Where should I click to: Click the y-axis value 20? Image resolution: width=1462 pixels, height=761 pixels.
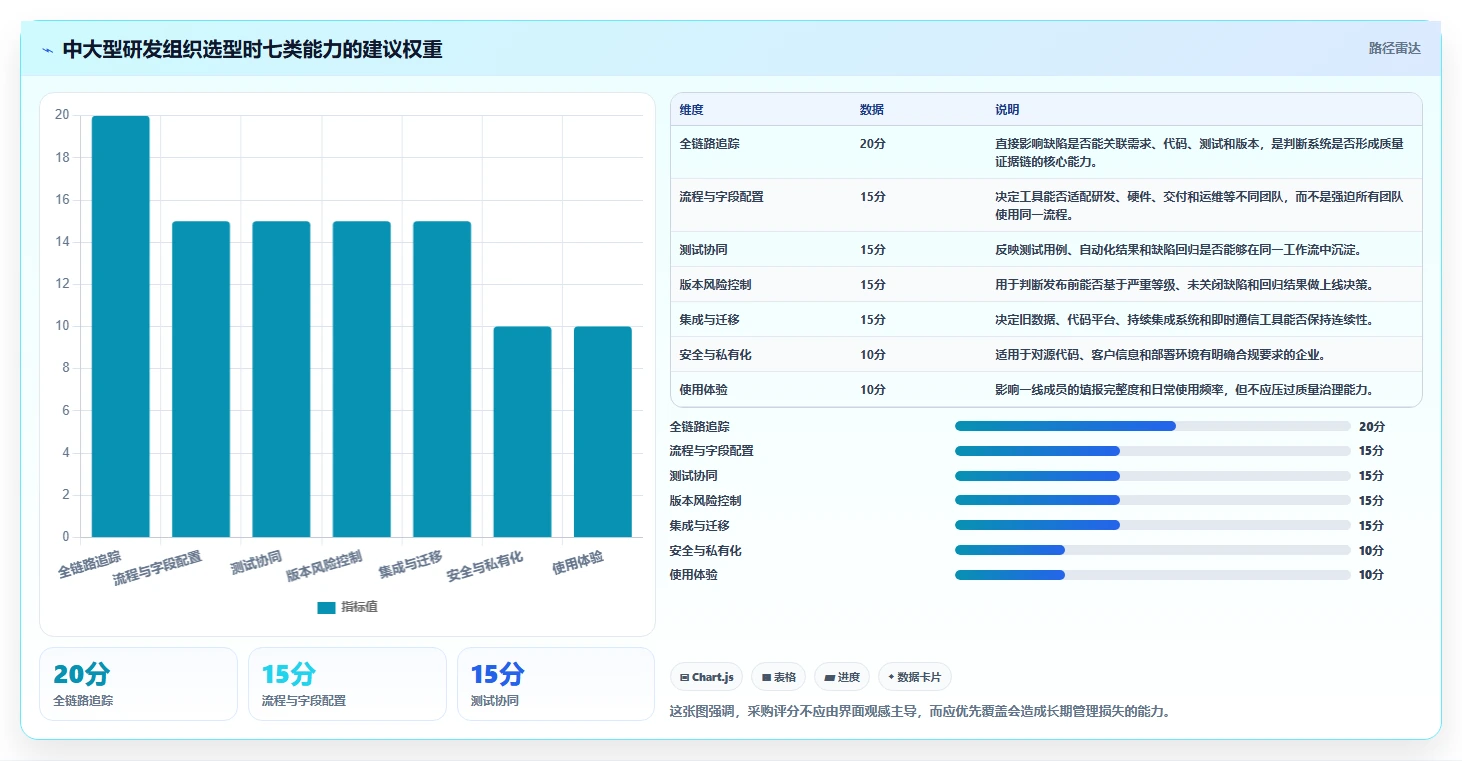click(62, 115)
